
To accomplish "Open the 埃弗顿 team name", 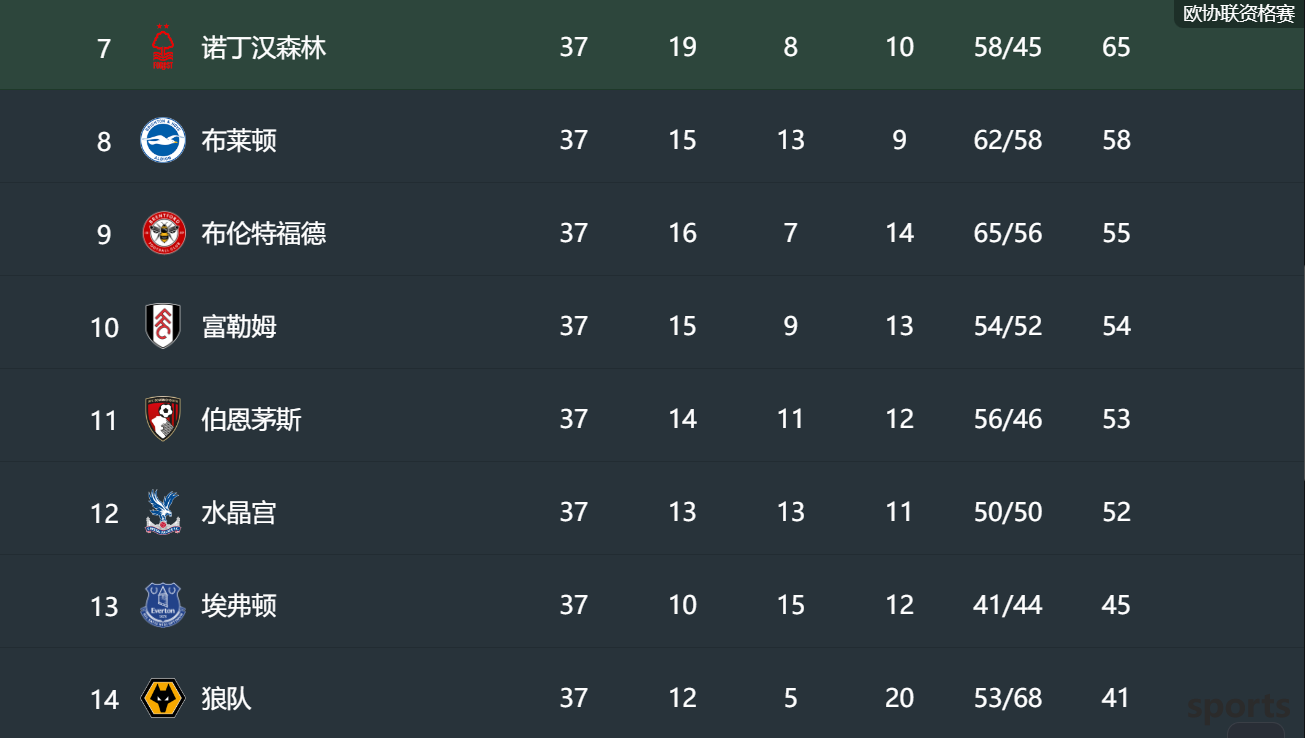I will 239,605.
